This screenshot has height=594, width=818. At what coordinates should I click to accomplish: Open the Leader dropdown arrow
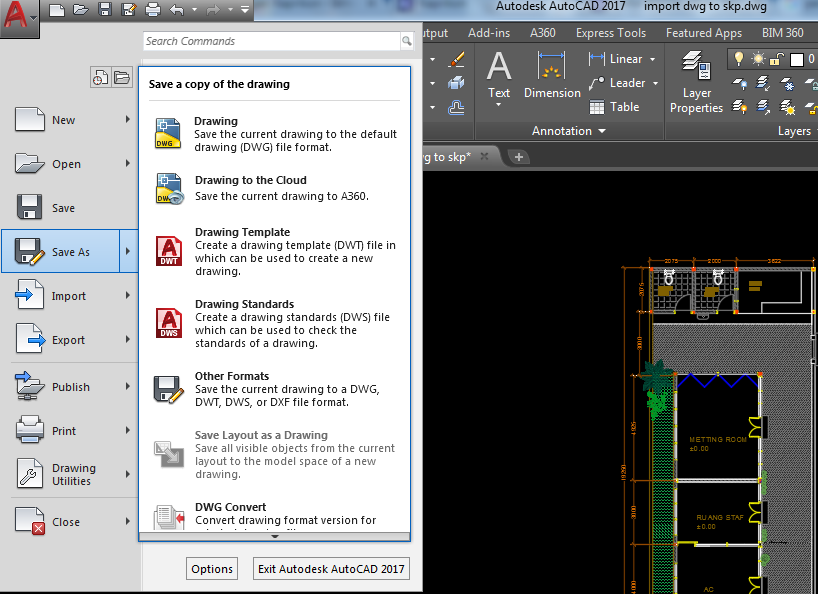[655, 83]
